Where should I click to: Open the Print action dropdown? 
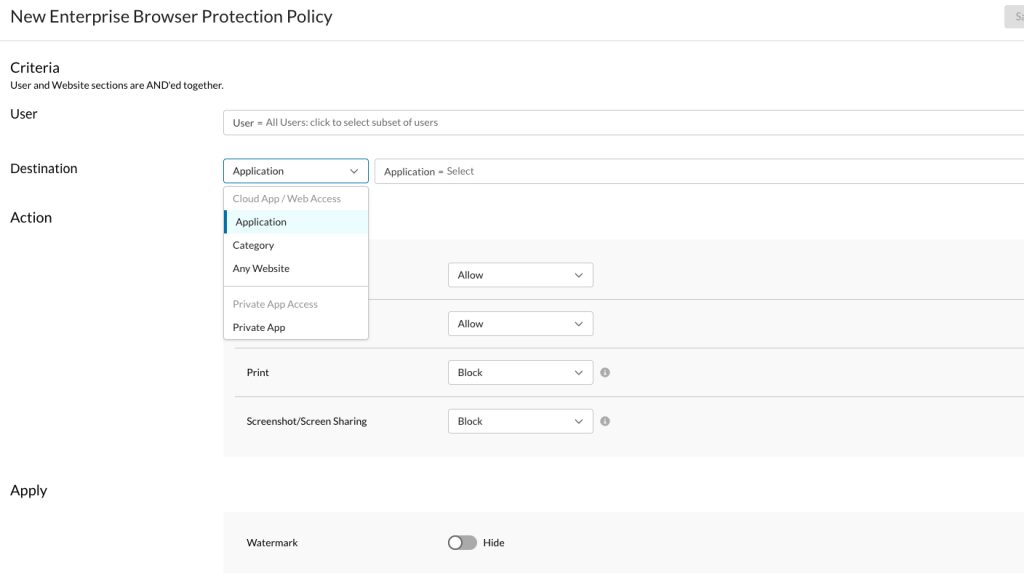tap(520, 373)
